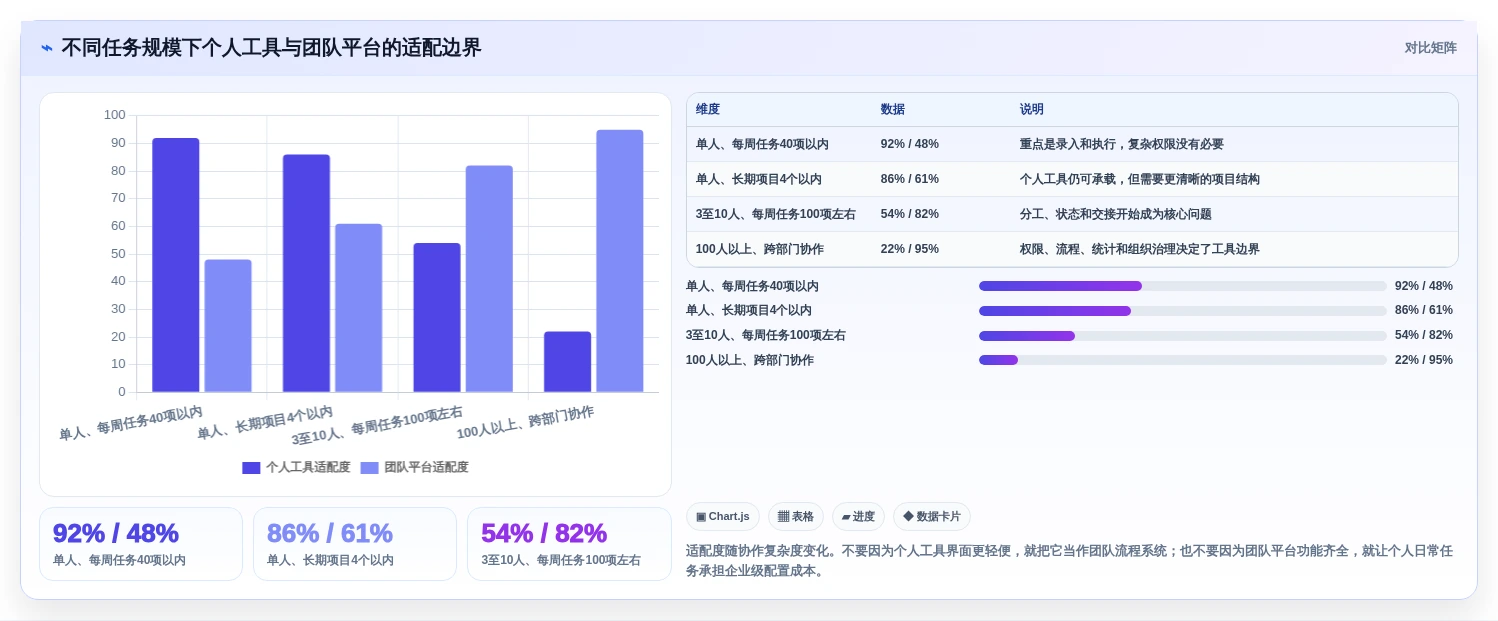The image size is (1498, 621).
Task: Click the 表格 tag chip
Action: pyautogui.click(x=796, y=517)
